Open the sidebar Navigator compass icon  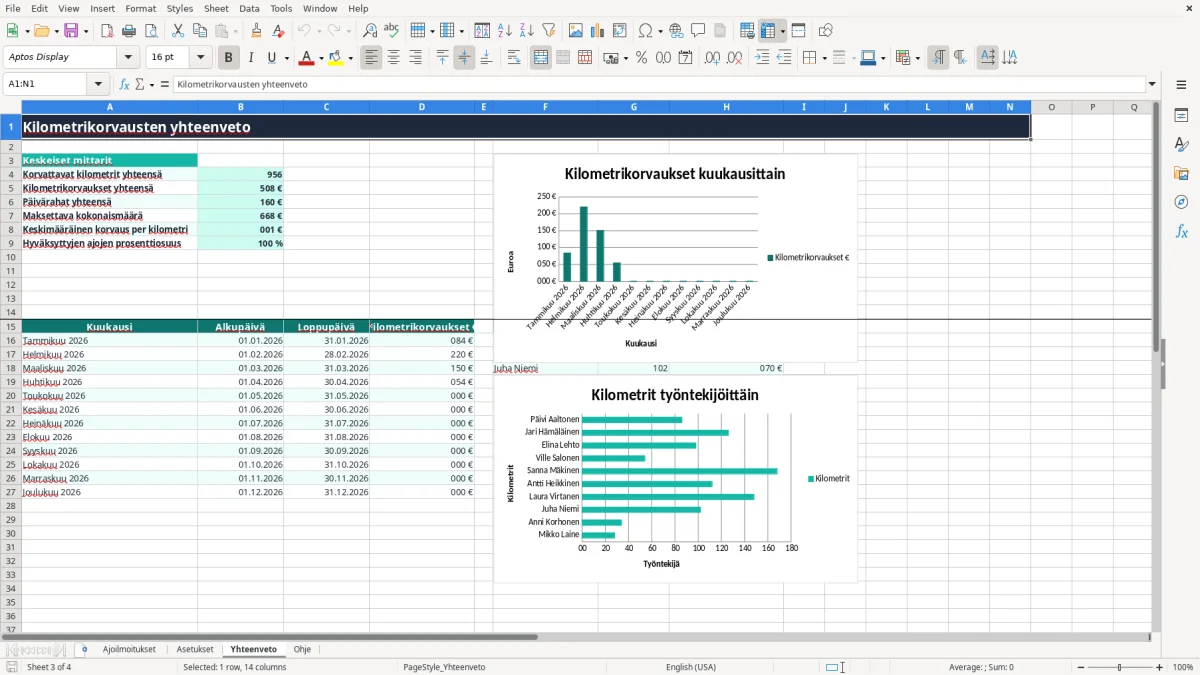[1181, 202]
